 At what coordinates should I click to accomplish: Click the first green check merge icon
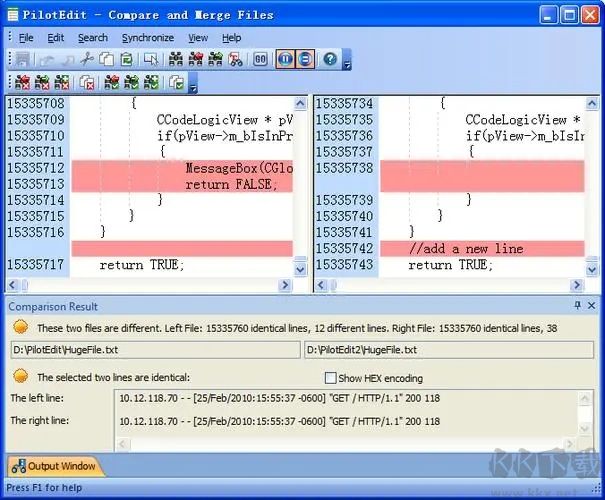coord(111,83)
